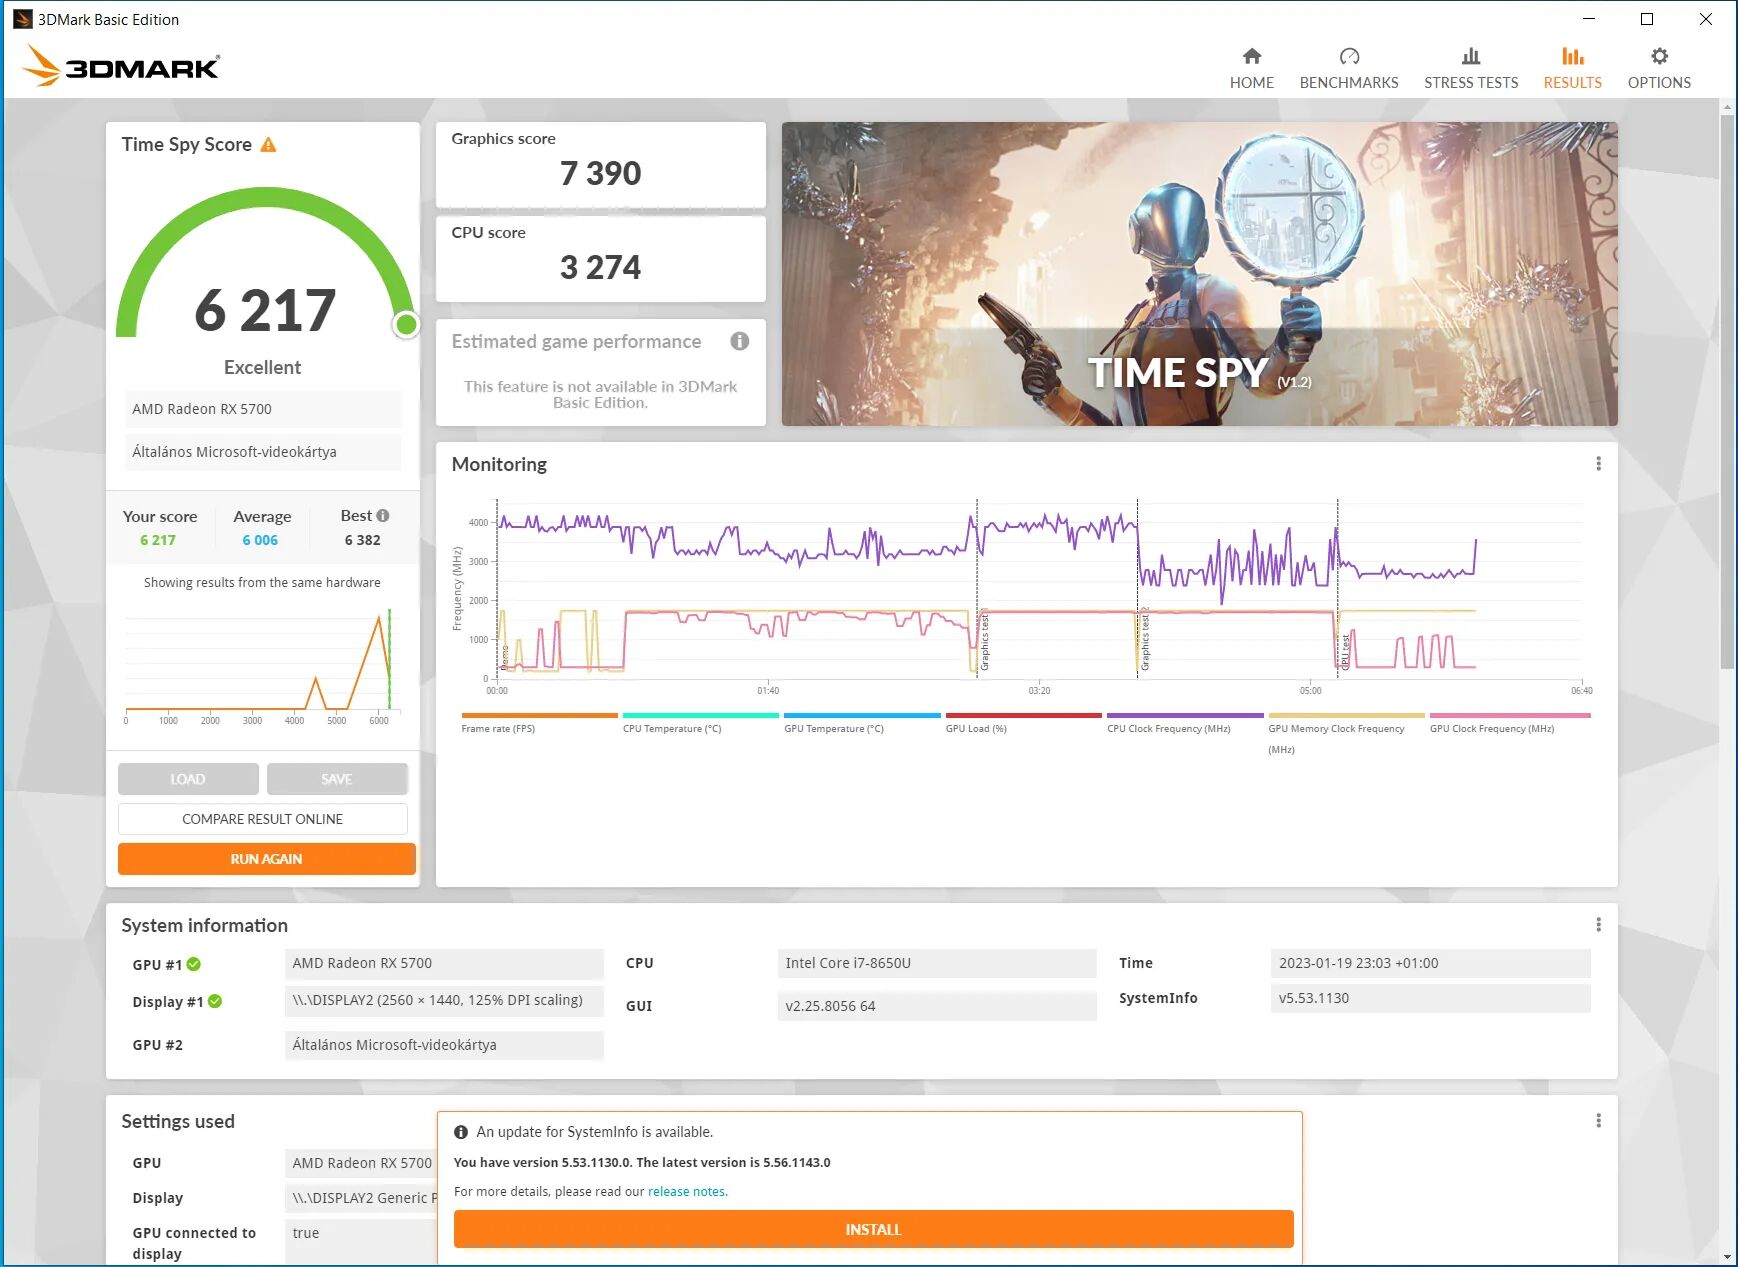The width and height of the screenshot is (1738, 1267).
Task: Click the Stress Tests chart icon
Action: point(1470,56)
